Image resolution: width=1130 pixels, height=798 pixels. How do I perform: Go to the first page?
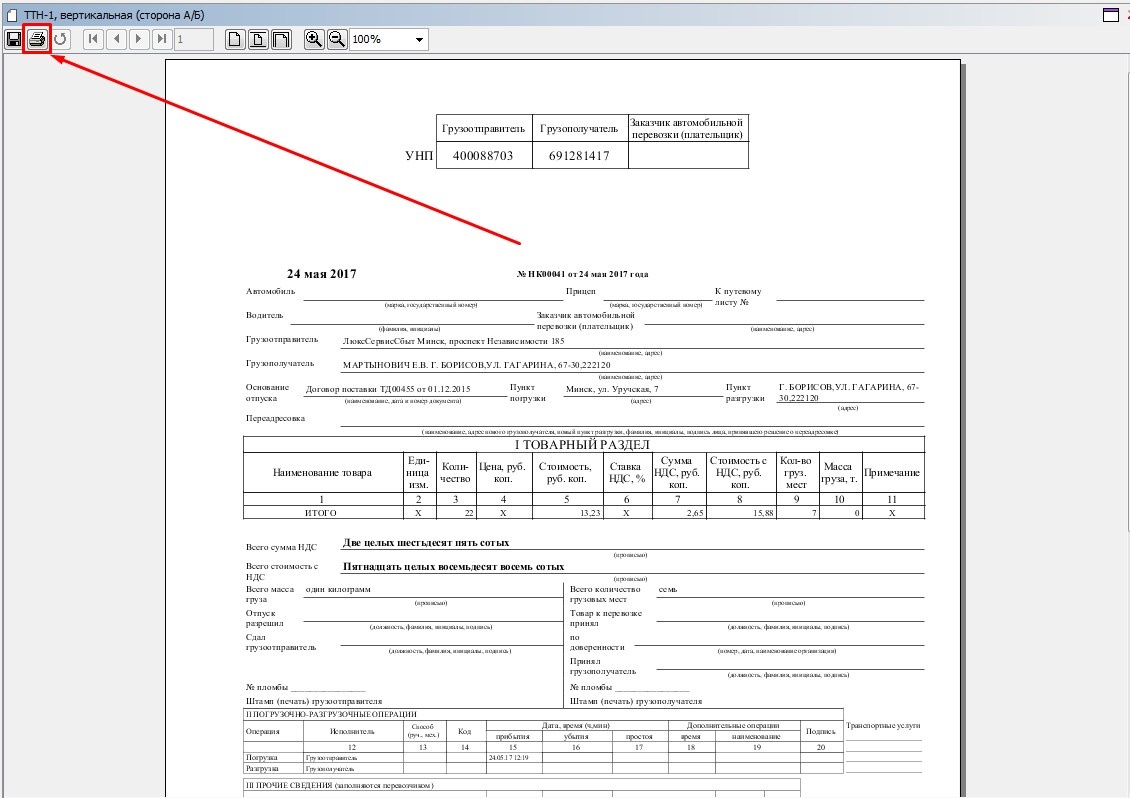point(93,39)
